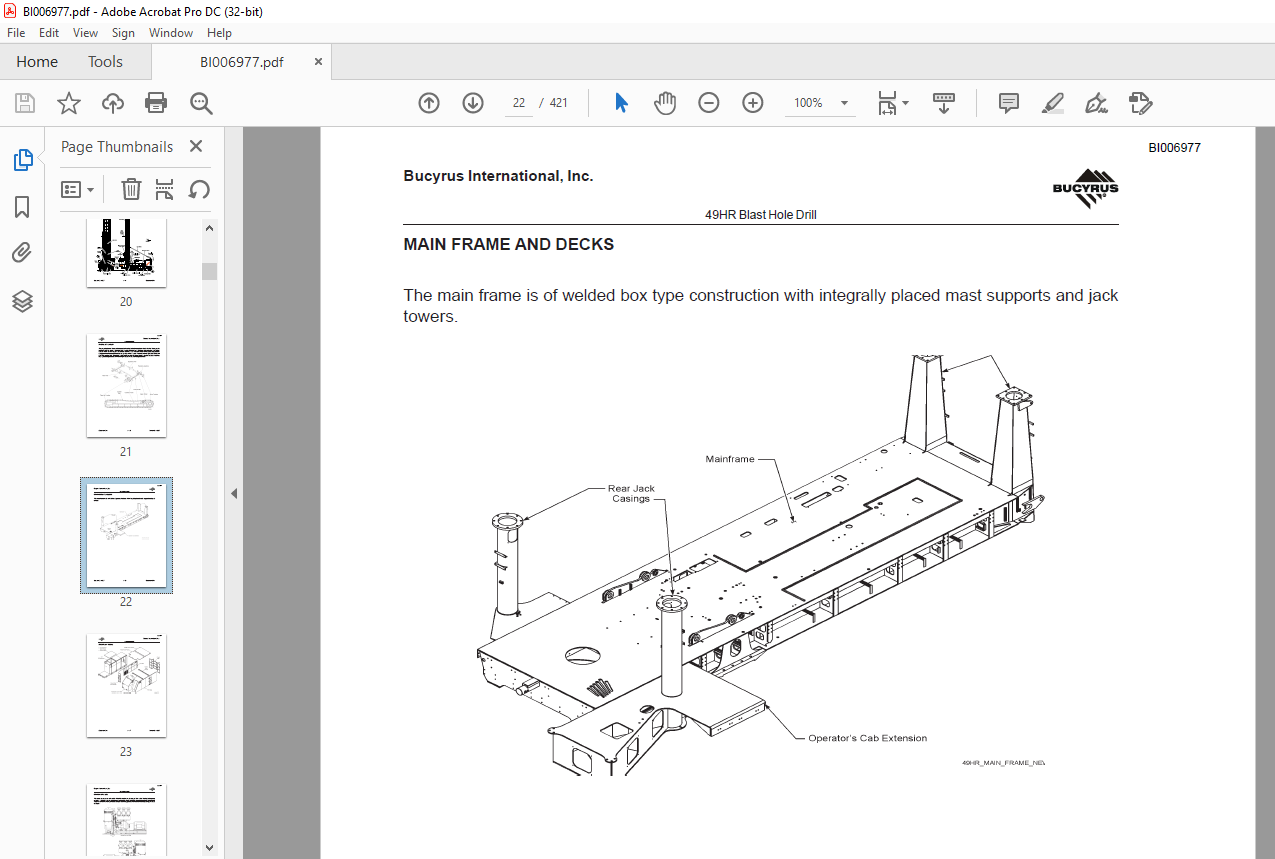
Task: Select the page 21 thumbnail
Action: (x=126, y=386)
